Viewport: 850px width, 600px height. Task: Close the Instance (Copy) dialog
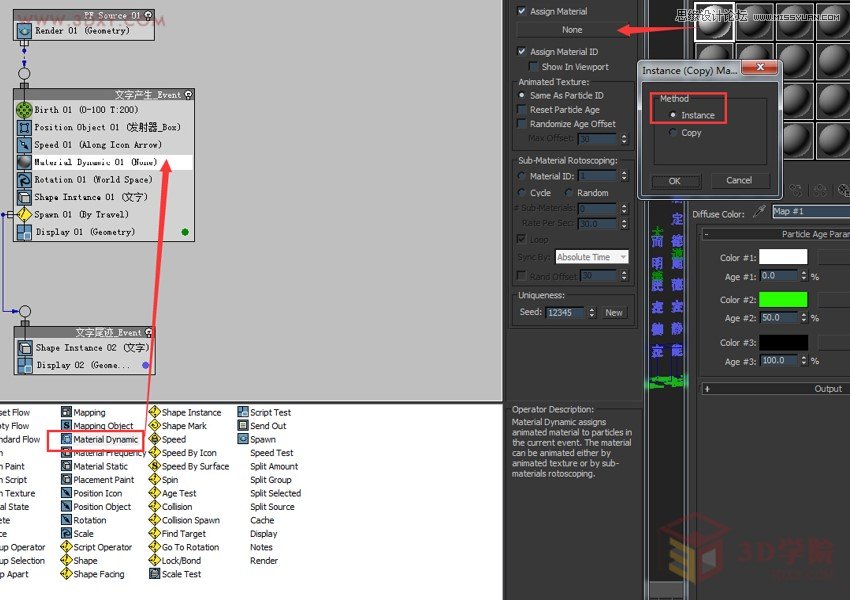click(761, 67)
